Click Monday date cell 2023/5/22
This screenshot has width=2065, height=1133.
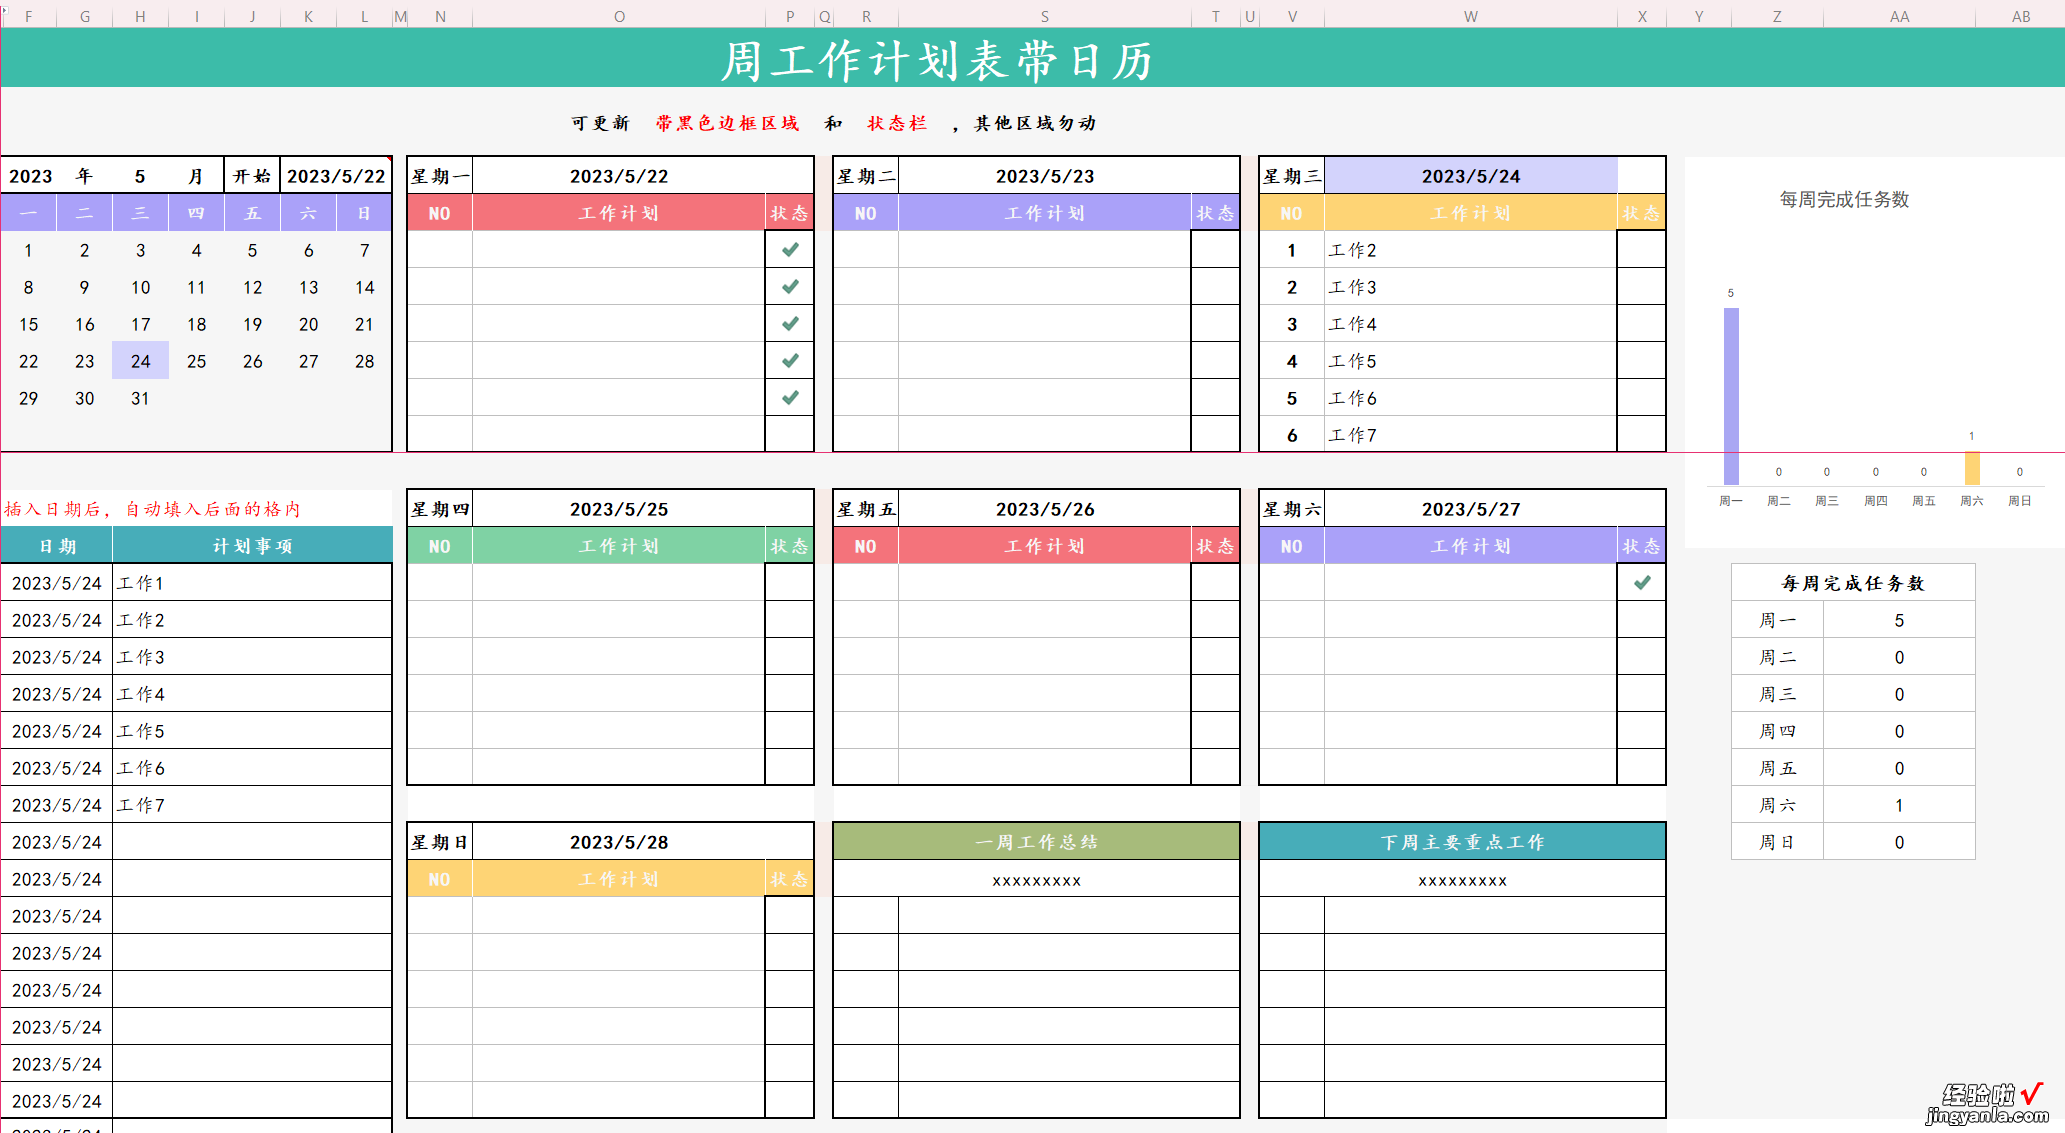619,176
